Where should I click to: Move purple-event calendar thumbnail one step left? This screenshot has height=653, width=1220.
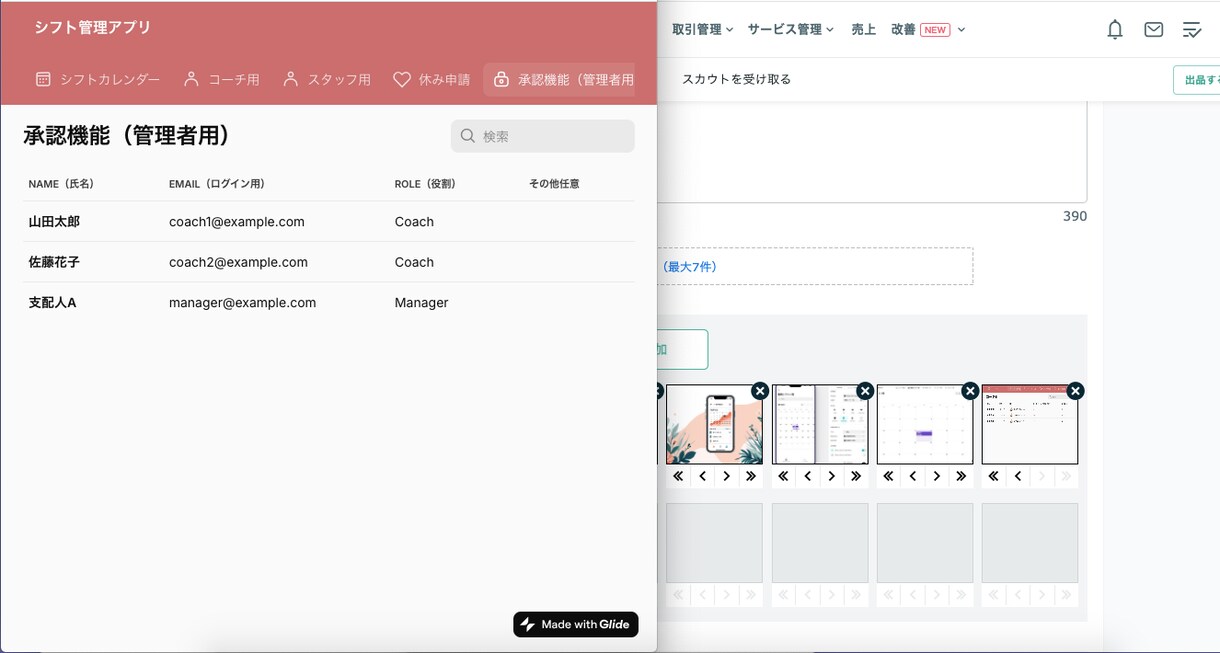pyautogui.click(x=913, y=476)
